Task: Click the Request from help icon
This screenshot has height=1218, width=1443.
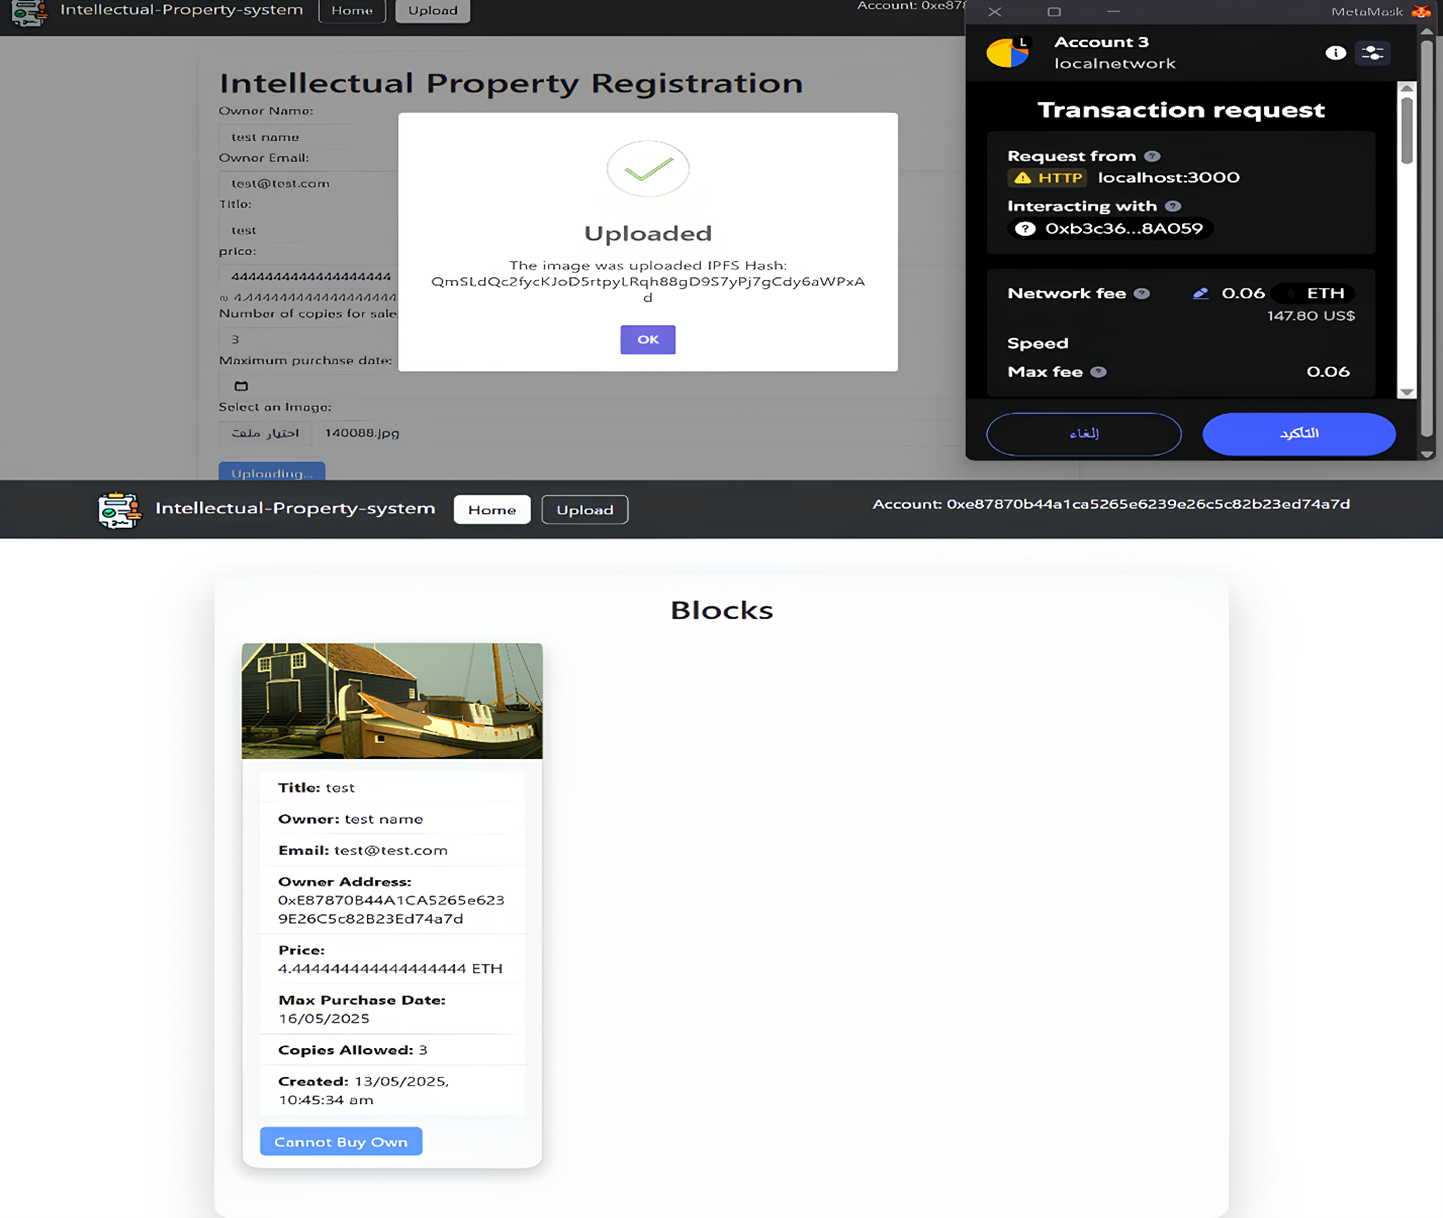Action: click(1152, 156)
